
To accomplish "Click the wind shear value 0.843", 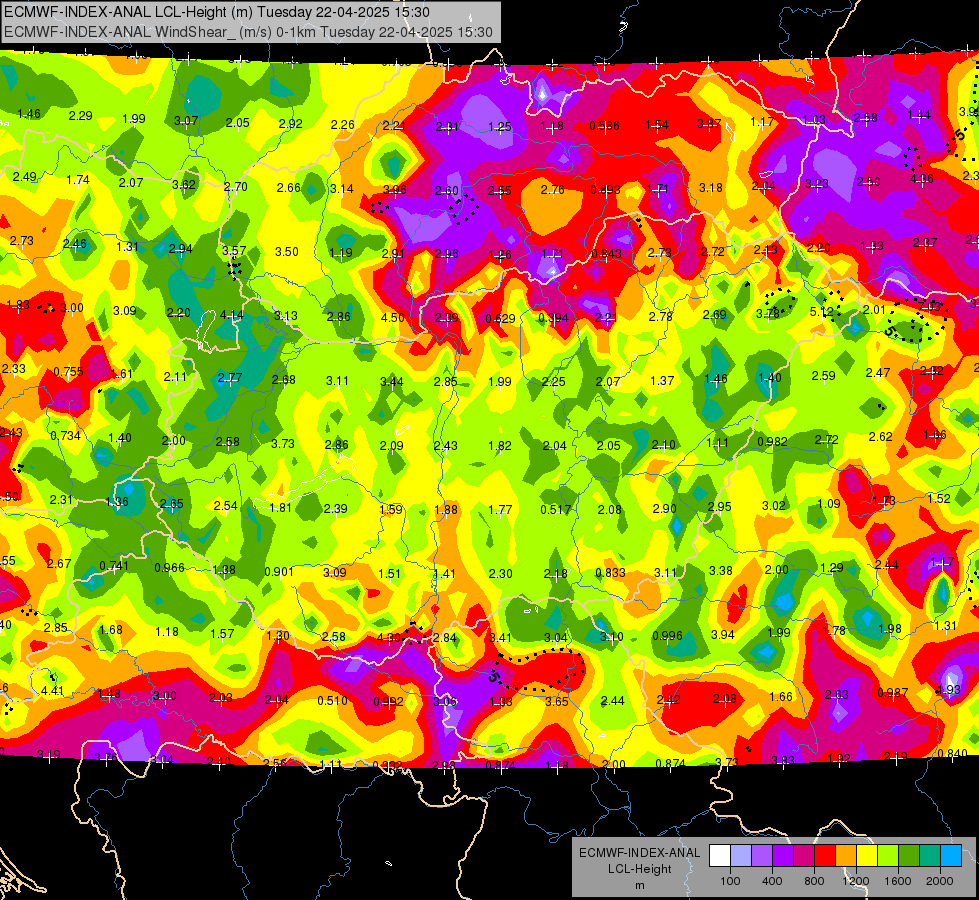I will (606, 253).
